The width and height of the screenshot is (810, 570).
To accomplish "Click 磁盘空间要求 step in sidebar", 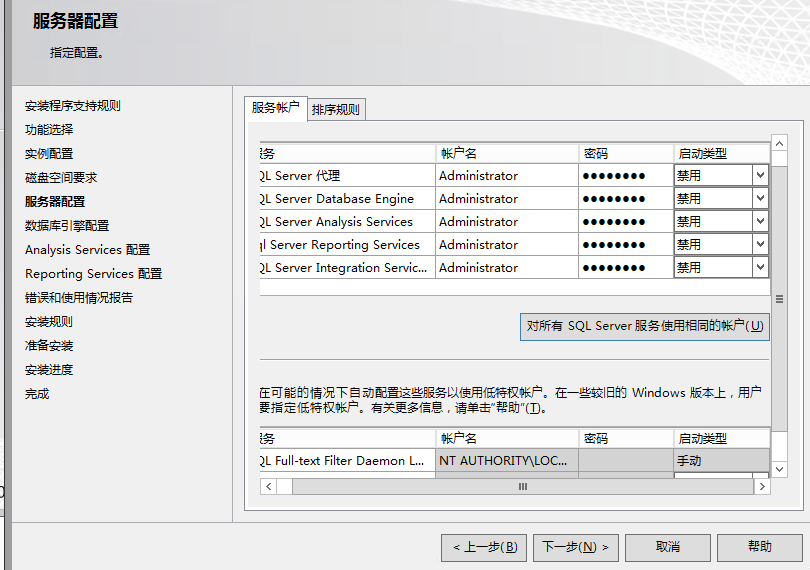I will point(61,178).
